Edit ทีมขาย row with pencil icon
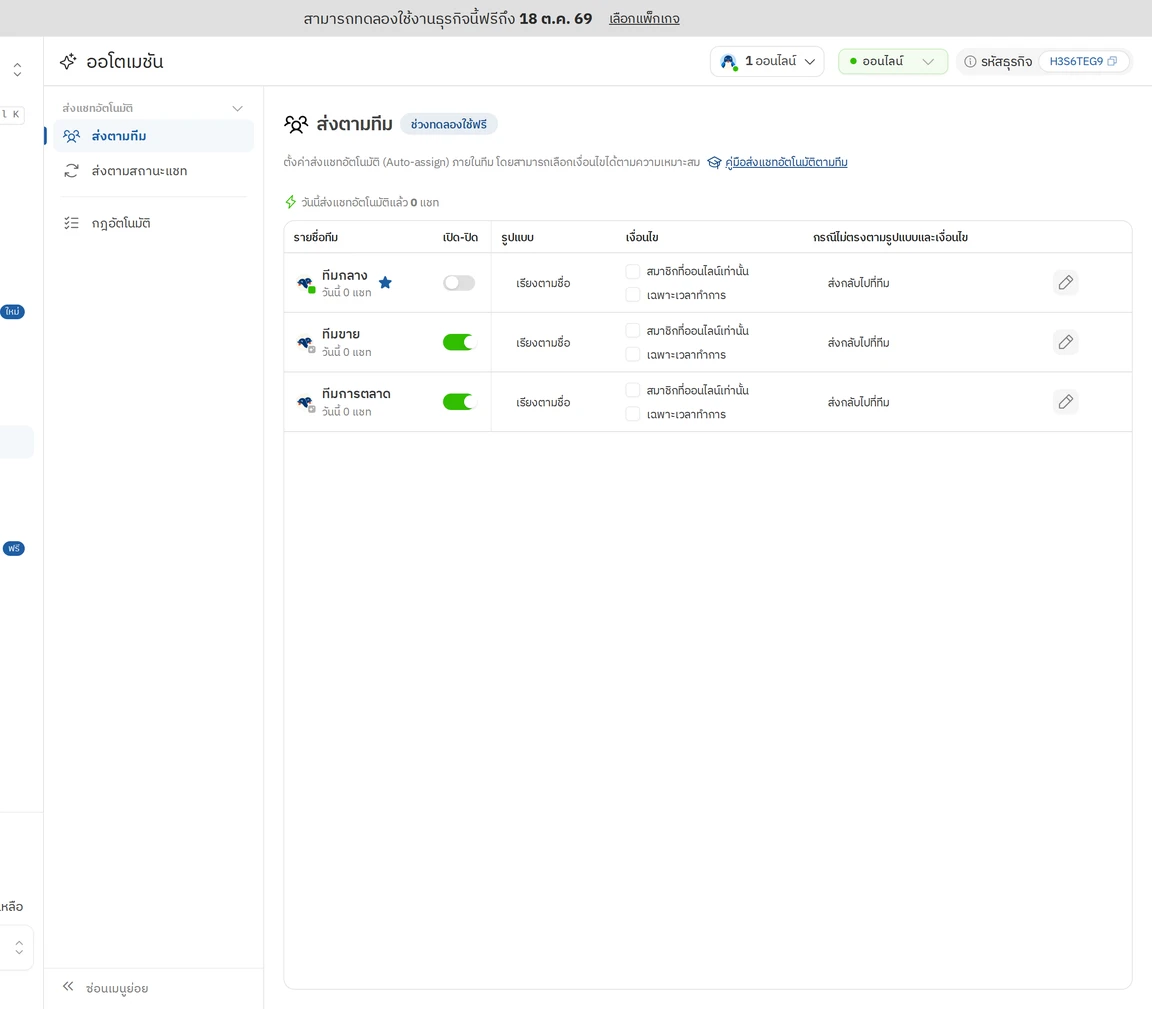The width and height of the screenshot is (1152, 1009). (x=1065, y=342)
